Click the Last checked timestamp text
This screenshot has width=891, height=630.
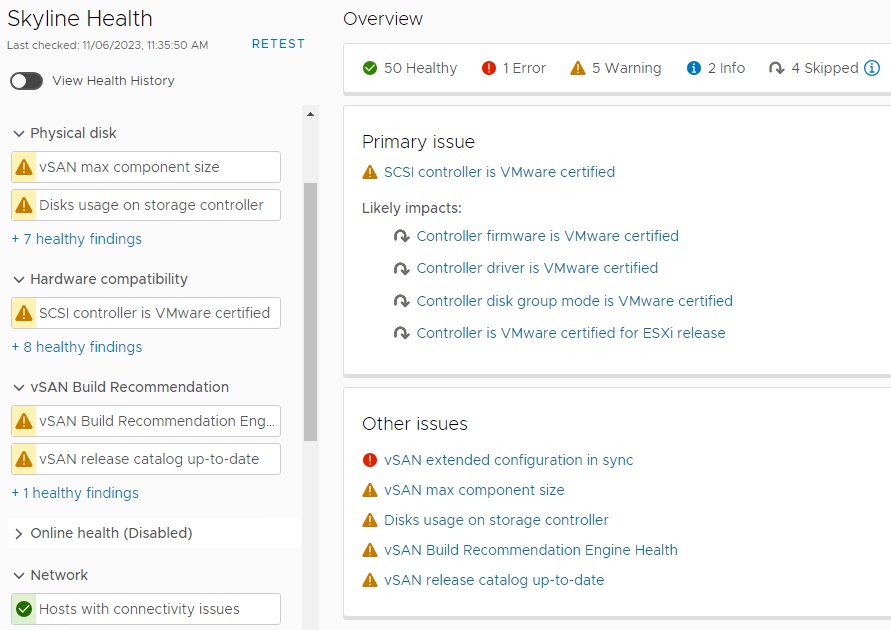tap(107, 45)
